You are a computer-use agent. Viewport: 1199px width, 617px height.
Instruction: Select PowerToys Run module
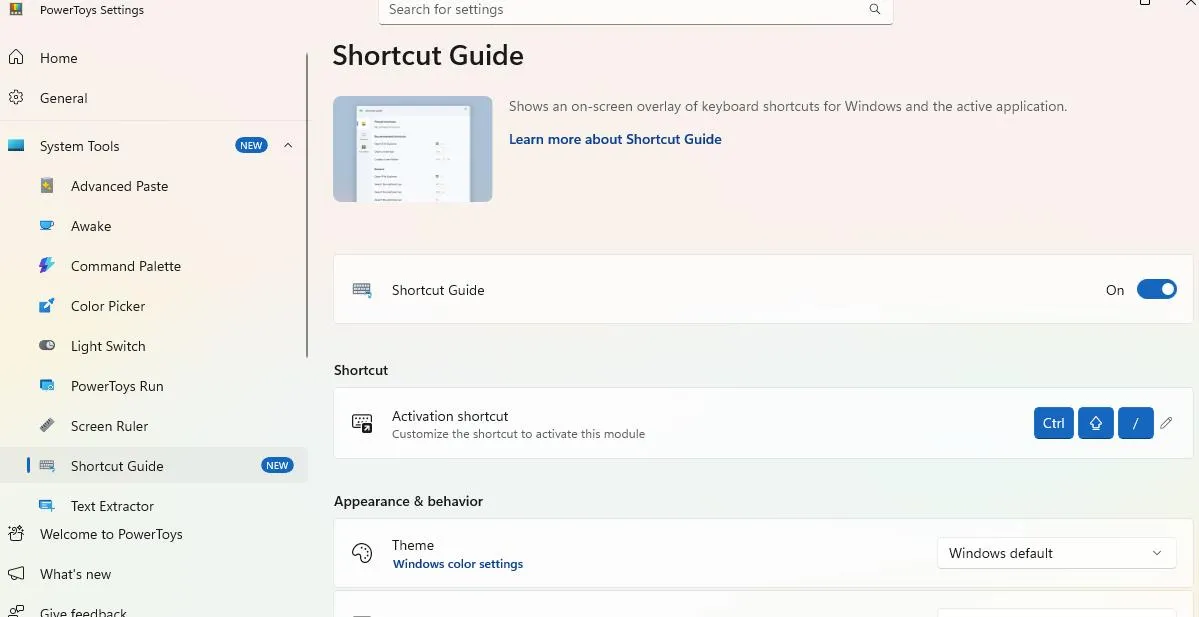pos(153,385)
